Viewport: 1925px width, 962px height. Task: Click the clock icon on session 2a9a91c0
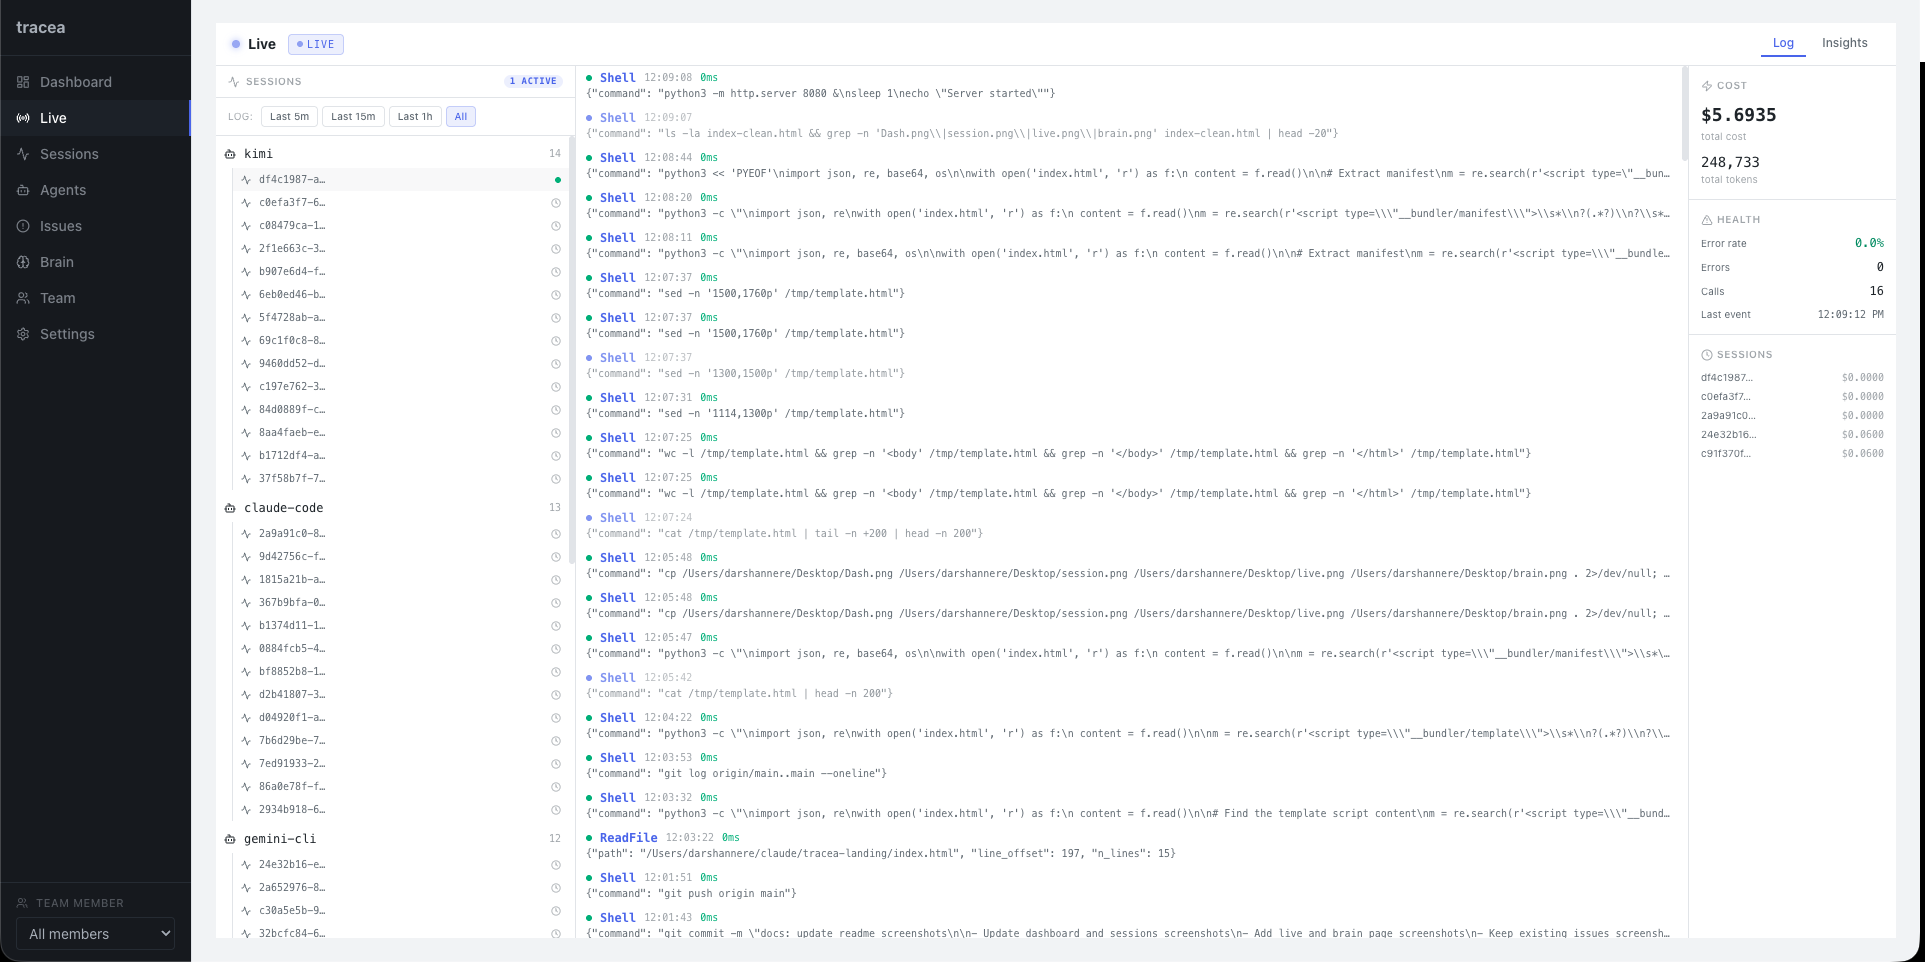[x=556, y=534]
